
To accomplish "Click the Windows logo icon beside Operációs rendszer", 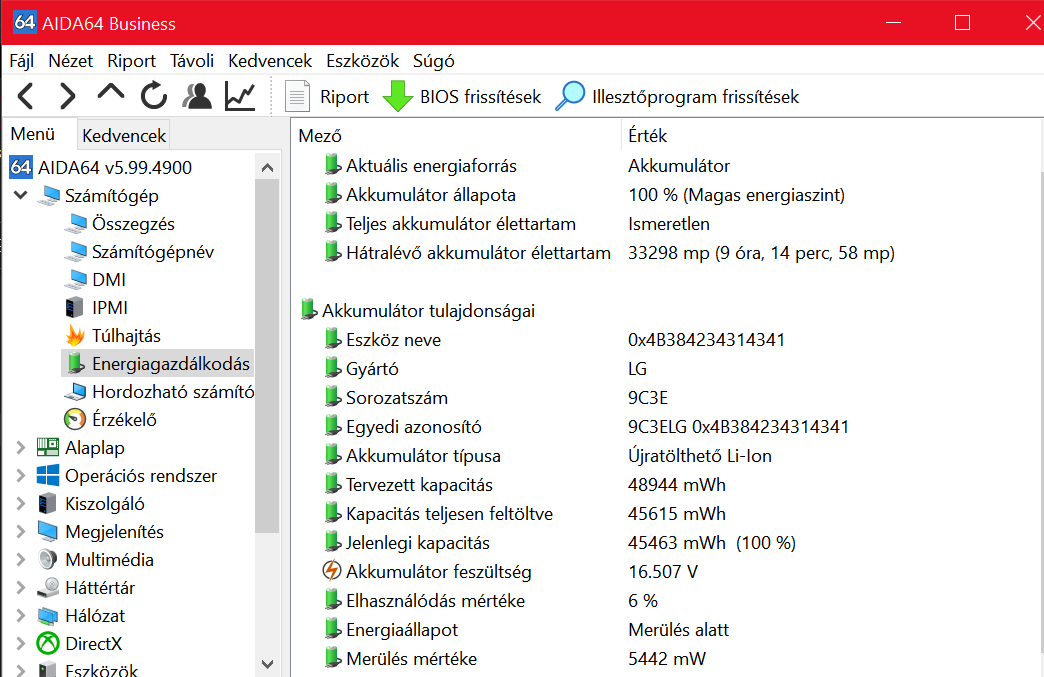I will tap(48, 475).
